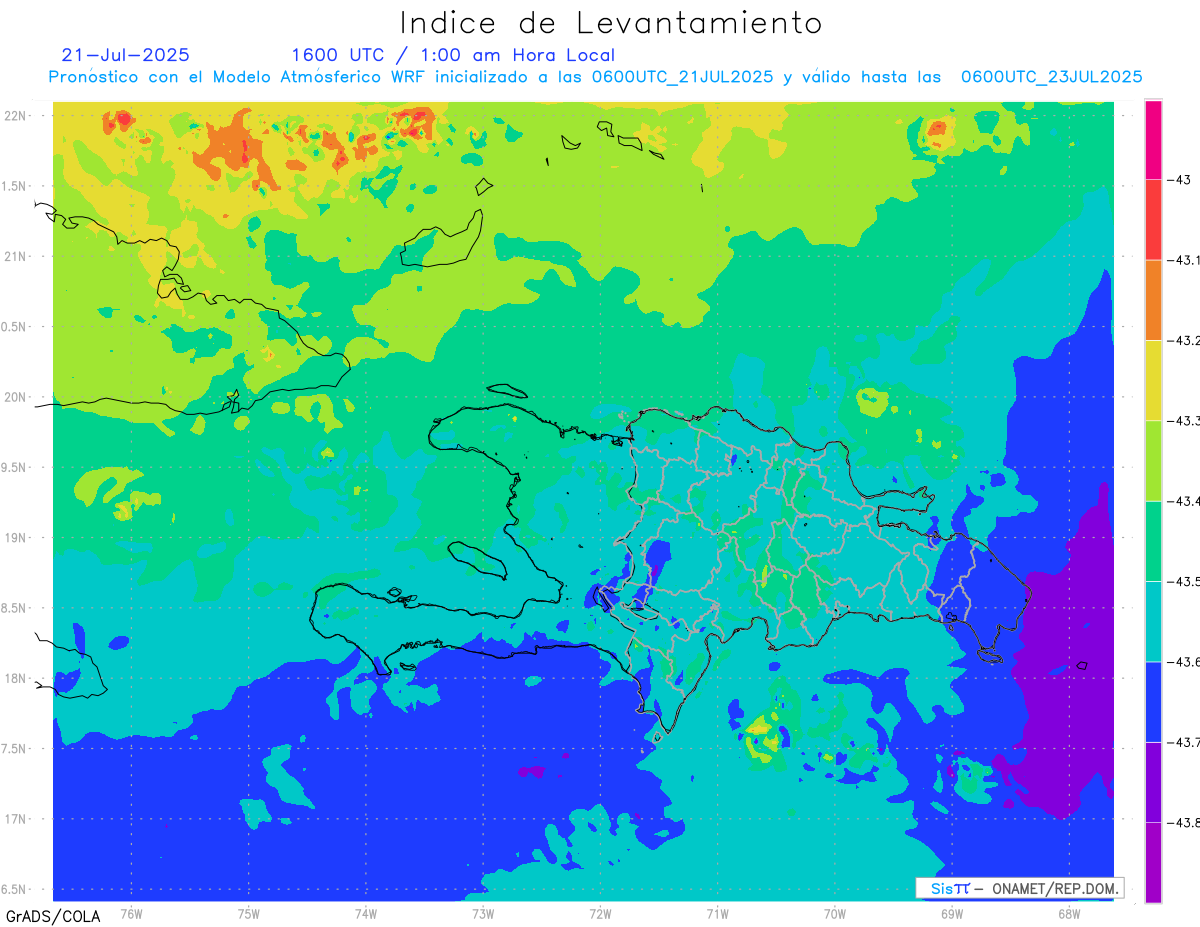Pick the green legend swatch above -43.5
Screen dimensions: 1200x927
[x=1153, y=541]
